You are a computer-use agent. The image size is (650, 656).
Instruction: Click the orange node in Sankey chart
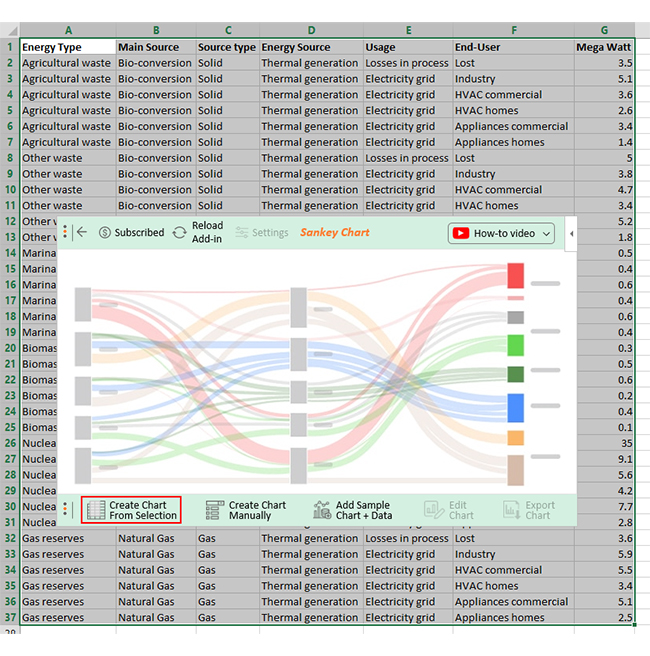pos(516,438)
